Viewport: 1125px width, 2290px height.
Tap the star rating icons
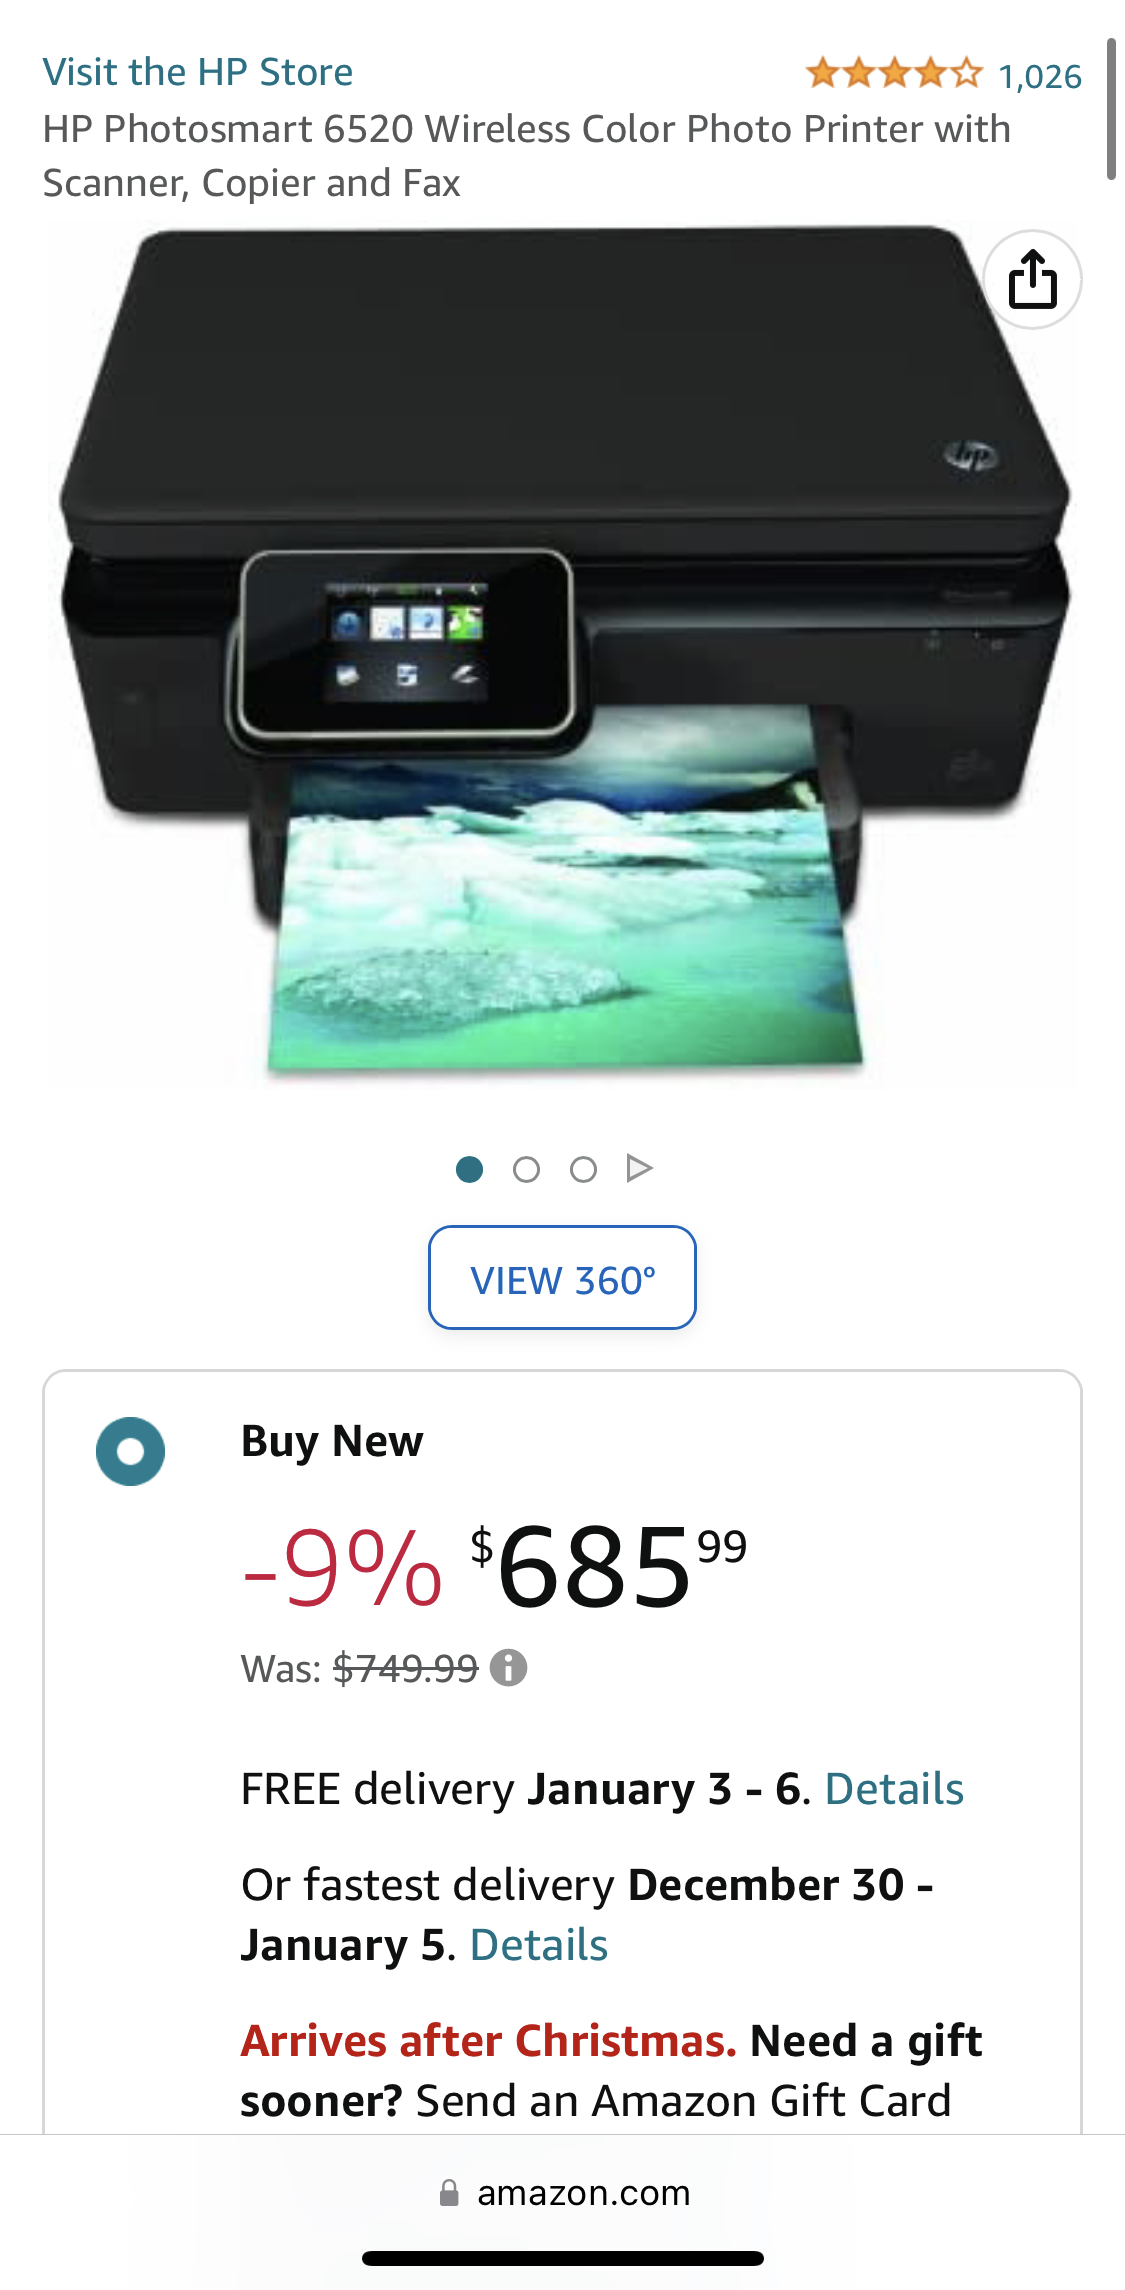click(x=894, y=73)
